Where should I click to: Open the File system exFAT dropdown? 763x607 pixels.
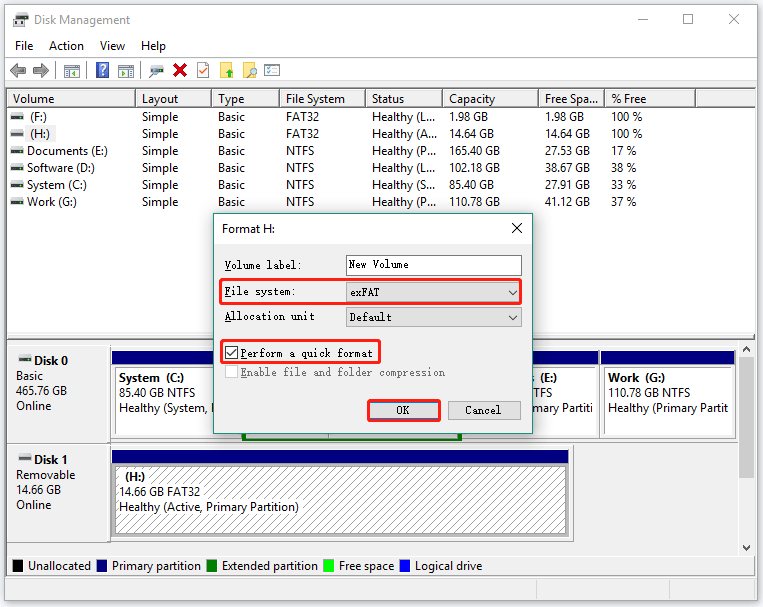click(434, 292)
